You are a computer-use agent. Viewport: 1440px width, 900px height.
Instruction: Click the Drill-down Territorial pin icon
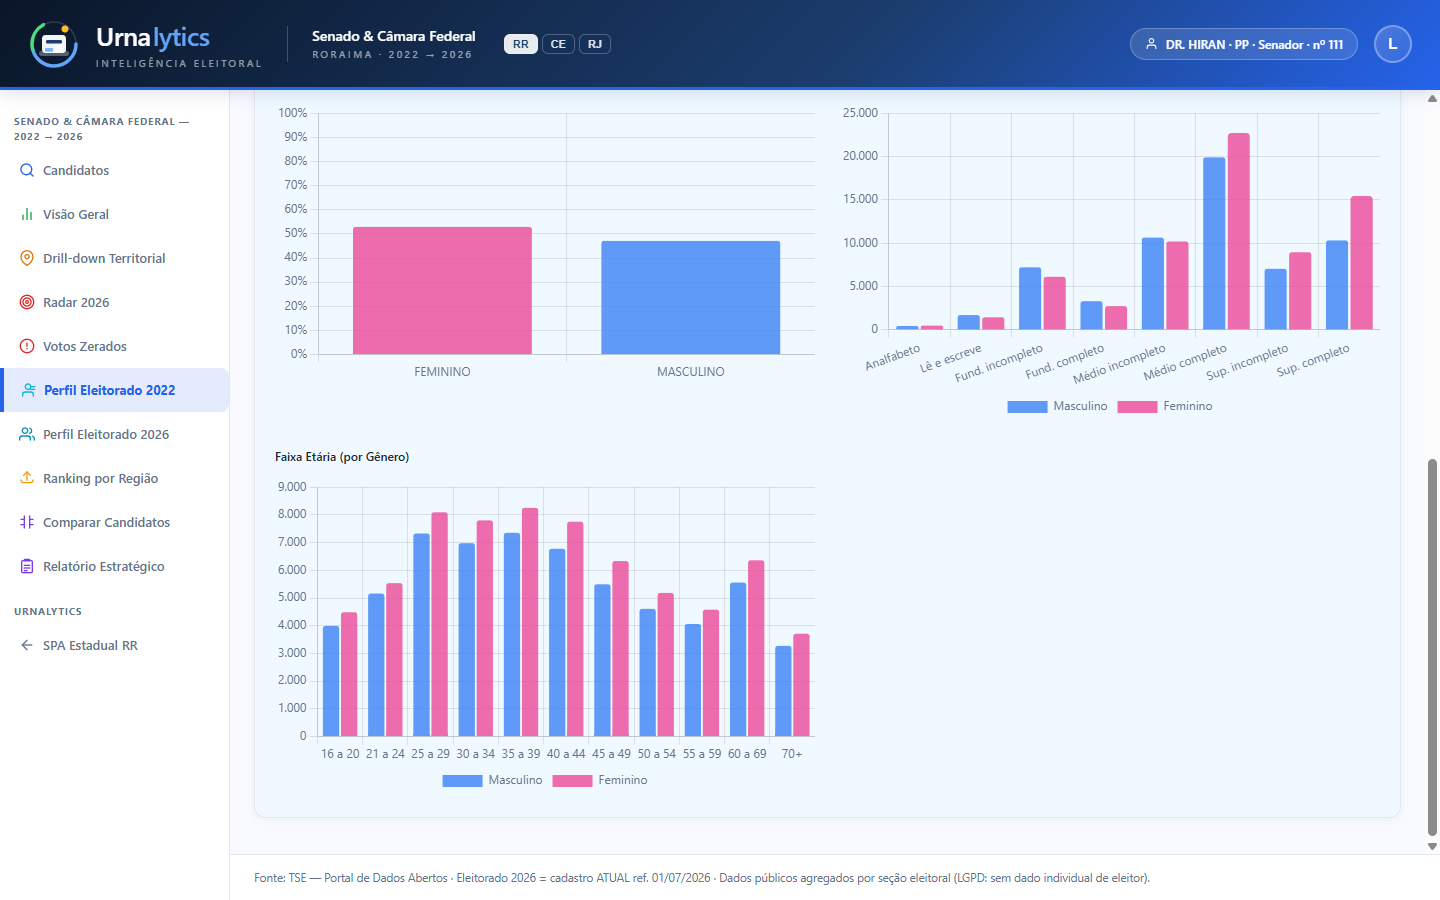pyautogui.click(x=27, y=258)
